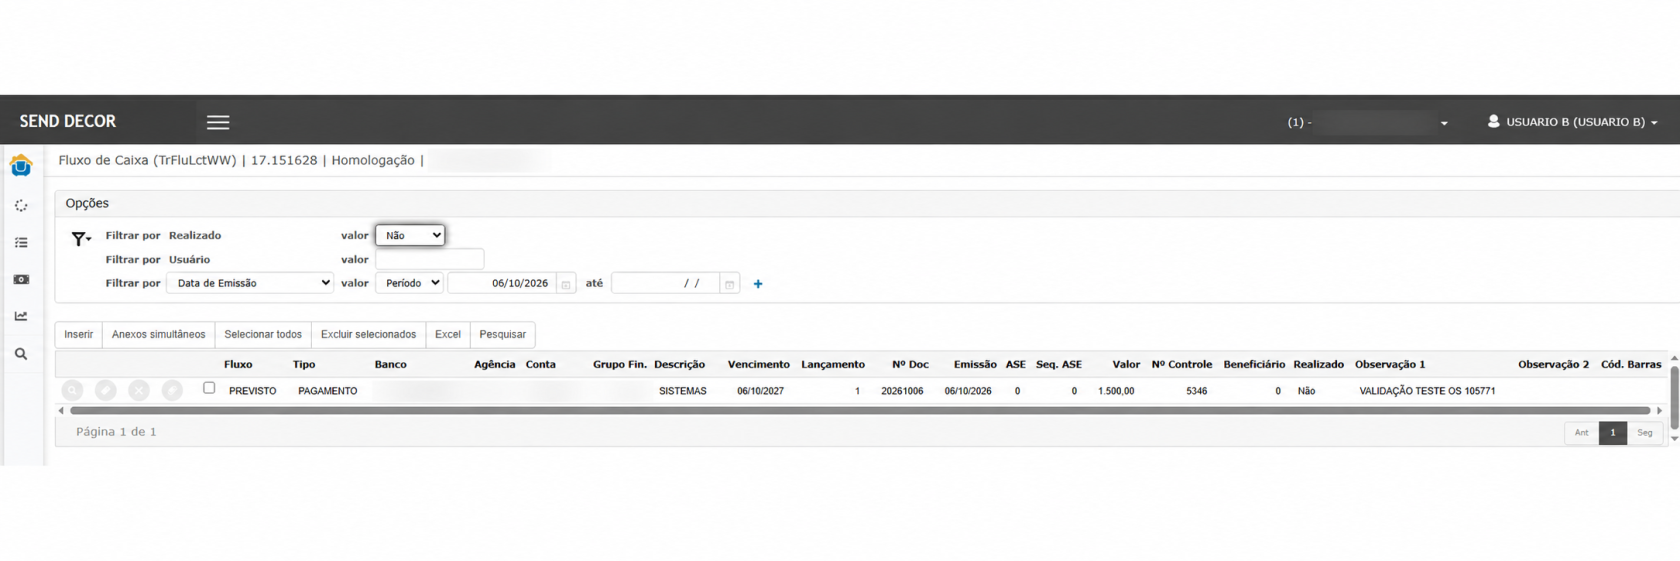The width and height of the screenshot is (1680, 561).
Task: Click the Anexos simultâneos button
Action: 159,335
